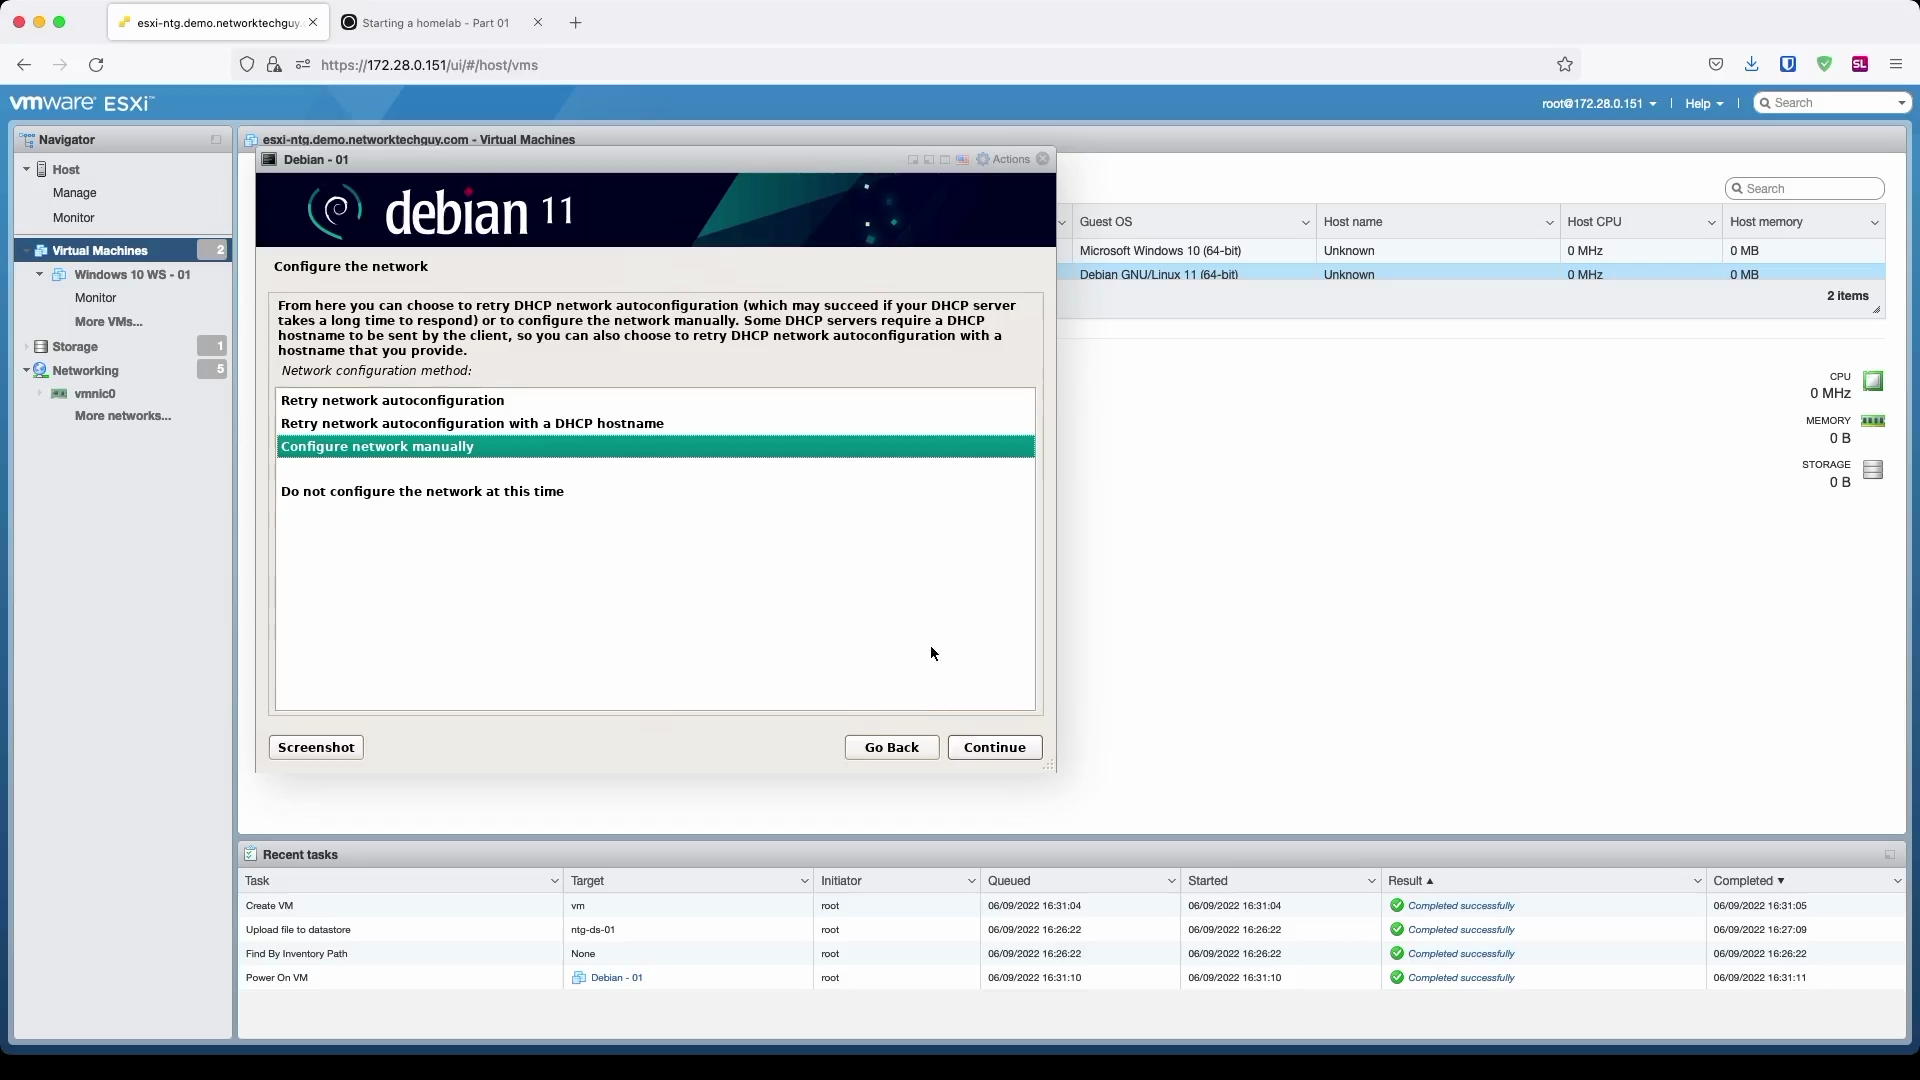Open Debian - 01 link in Recent tasks

pyautogui.click(x=616, y=978)
